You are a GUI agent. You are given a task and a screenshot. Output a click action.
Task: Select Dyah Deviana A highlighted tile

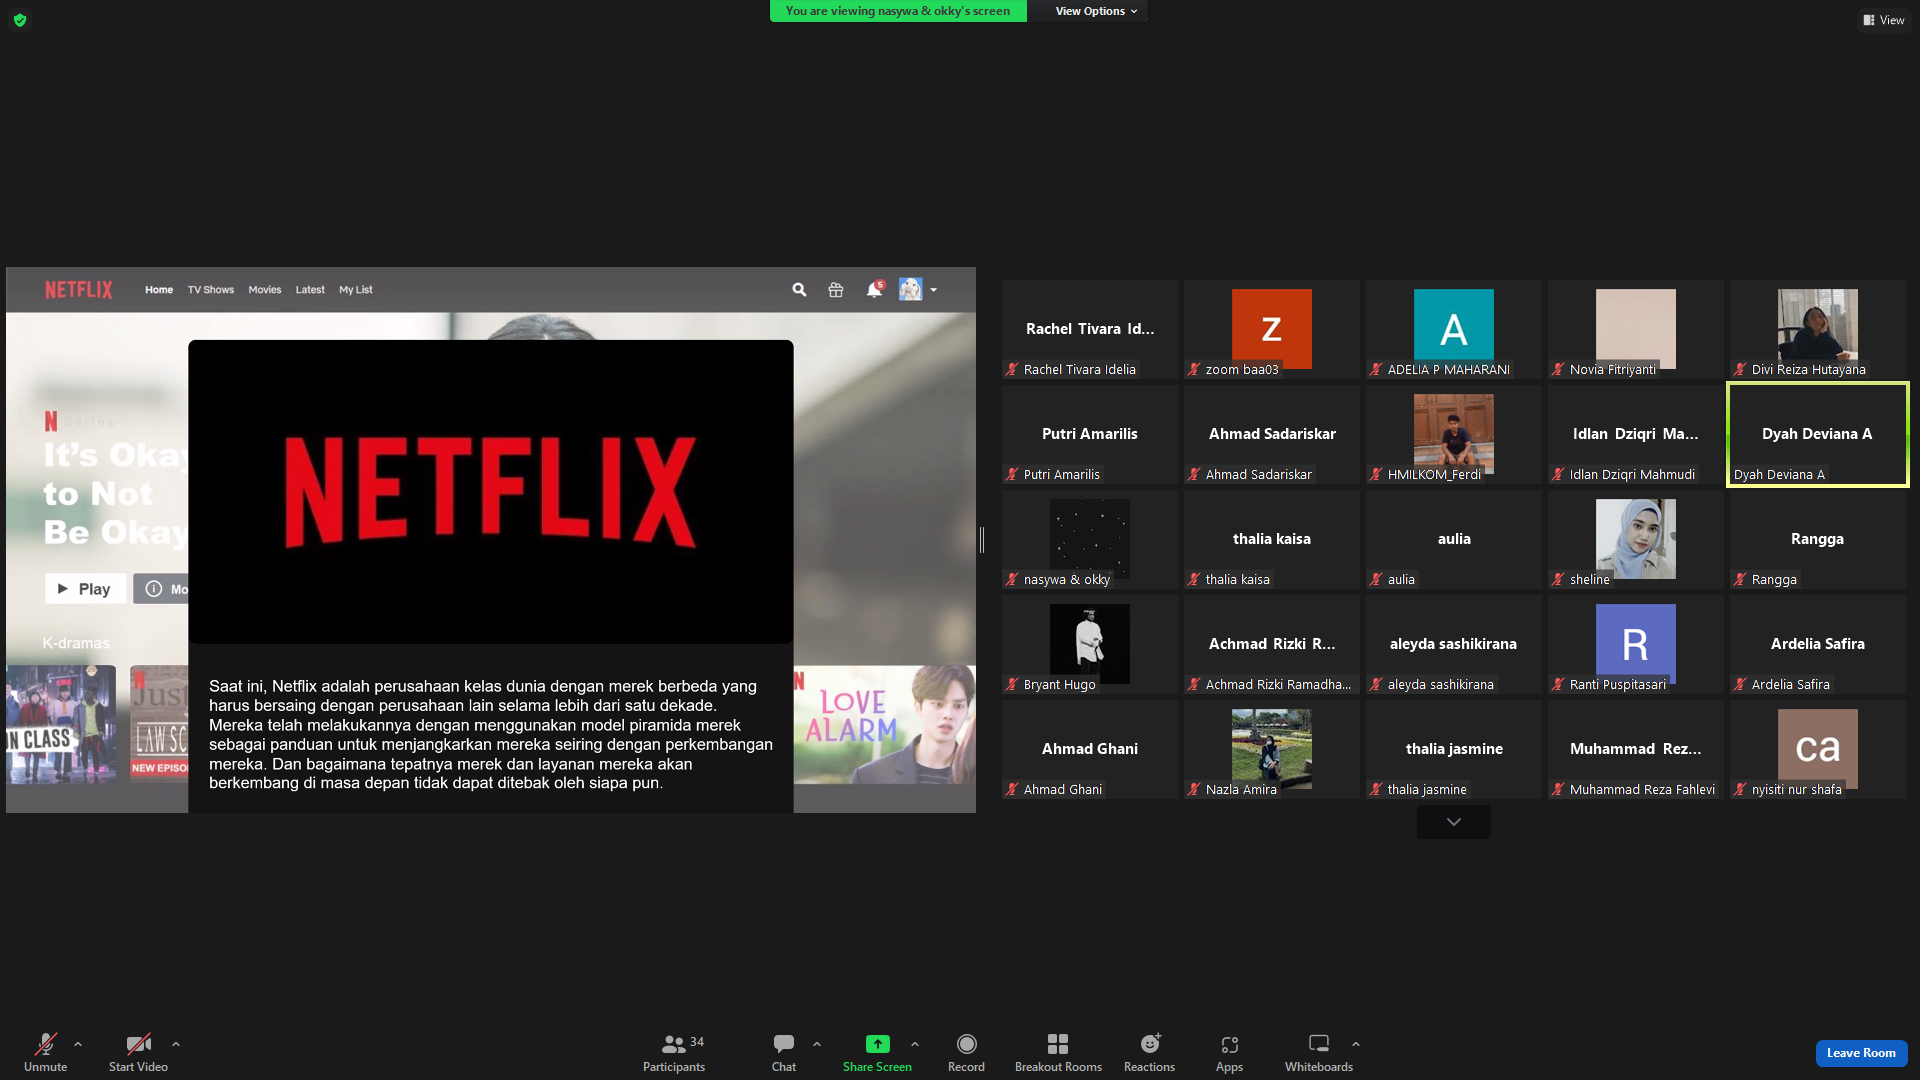[x=1818, y=434]
